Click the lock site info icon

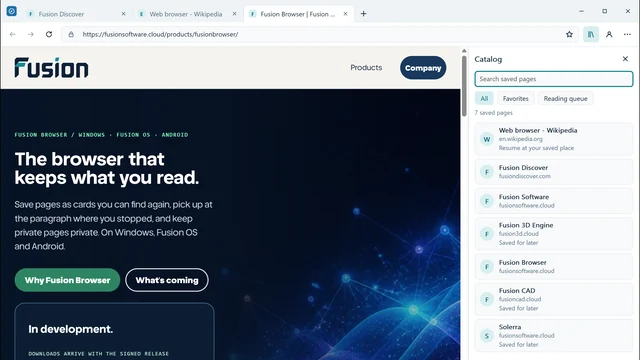[x=71, y=34]
